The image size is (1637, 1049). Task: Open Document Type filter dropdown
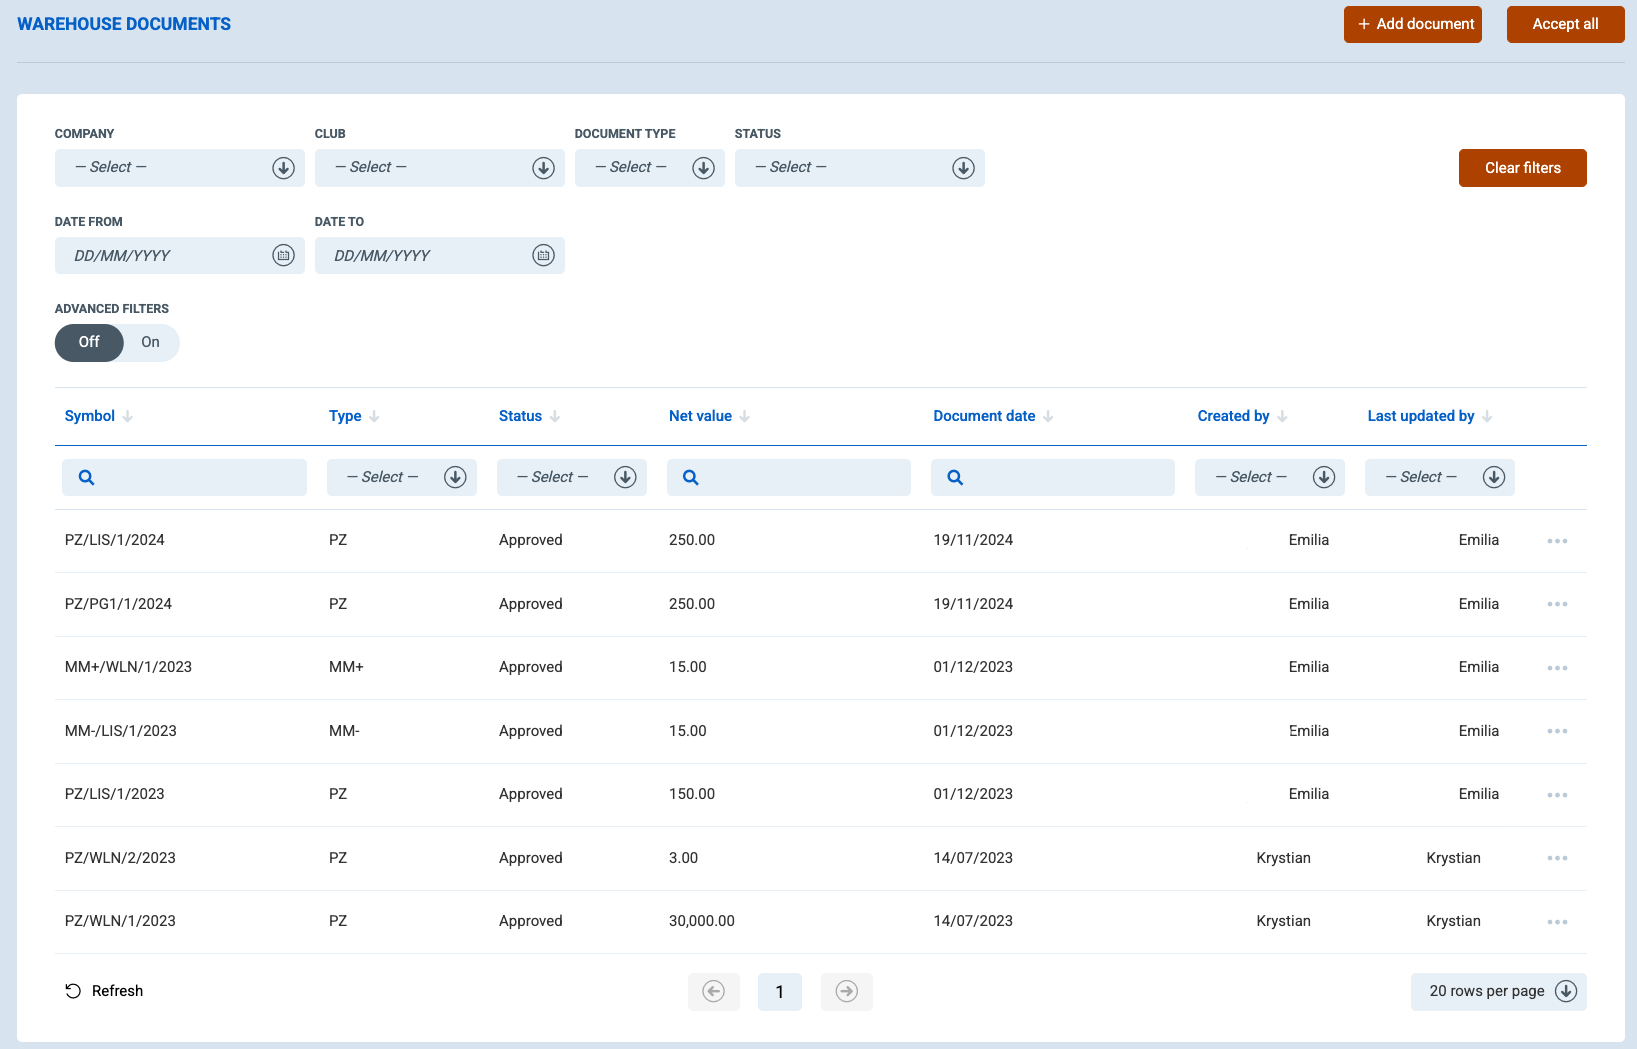pyautogui.click(x=650, y=168)
